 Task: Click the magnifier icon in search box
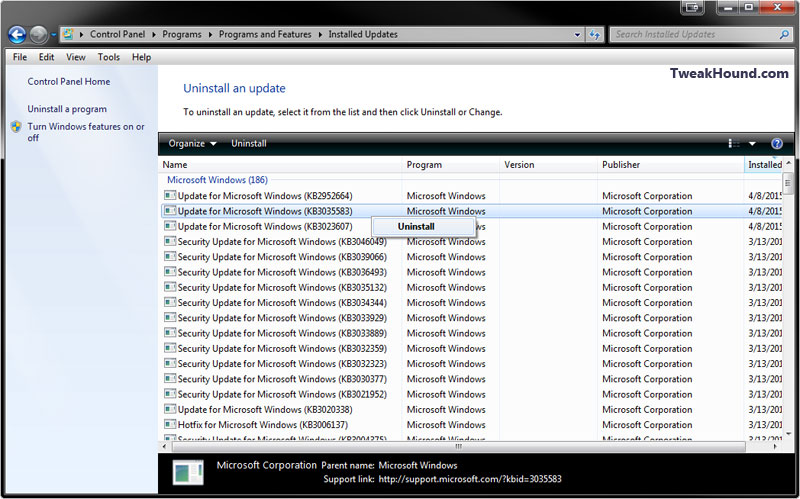click(784, 34)
